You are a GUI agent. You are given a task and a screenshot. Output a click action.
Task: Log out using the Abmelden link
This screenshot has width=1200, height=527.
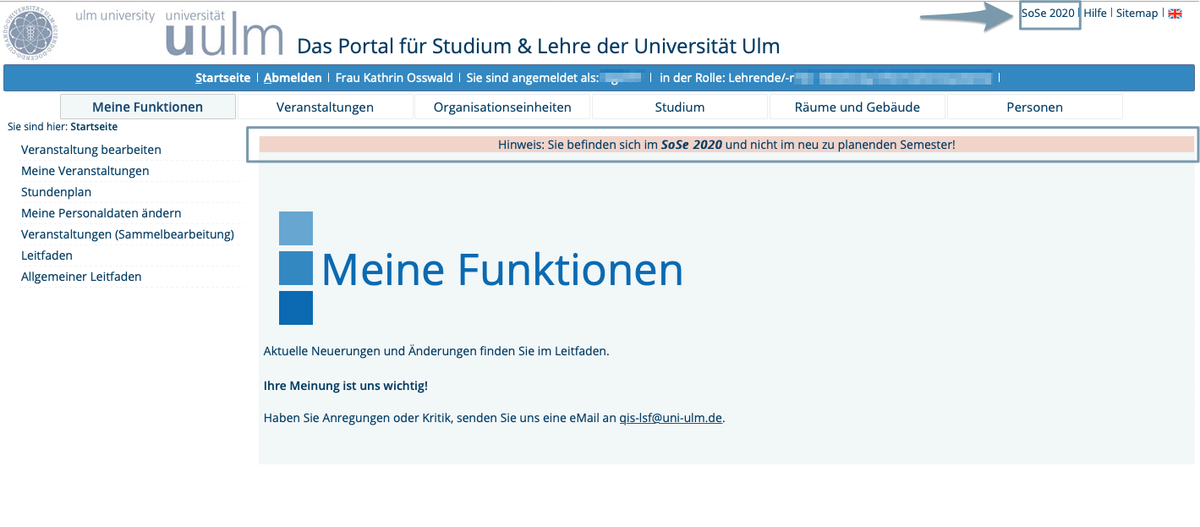point(292,78)
